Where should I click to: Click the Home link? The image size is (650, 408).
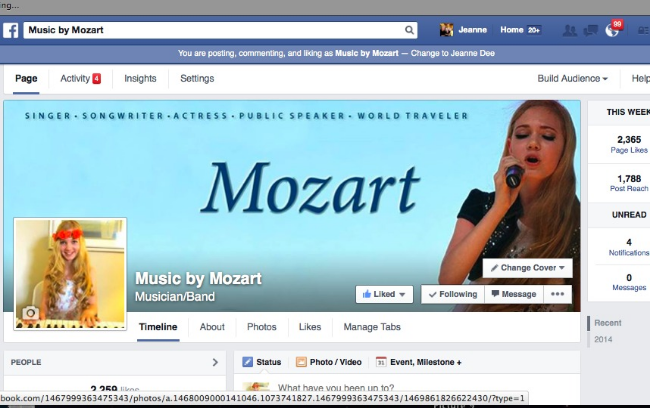tap(512, 30)
